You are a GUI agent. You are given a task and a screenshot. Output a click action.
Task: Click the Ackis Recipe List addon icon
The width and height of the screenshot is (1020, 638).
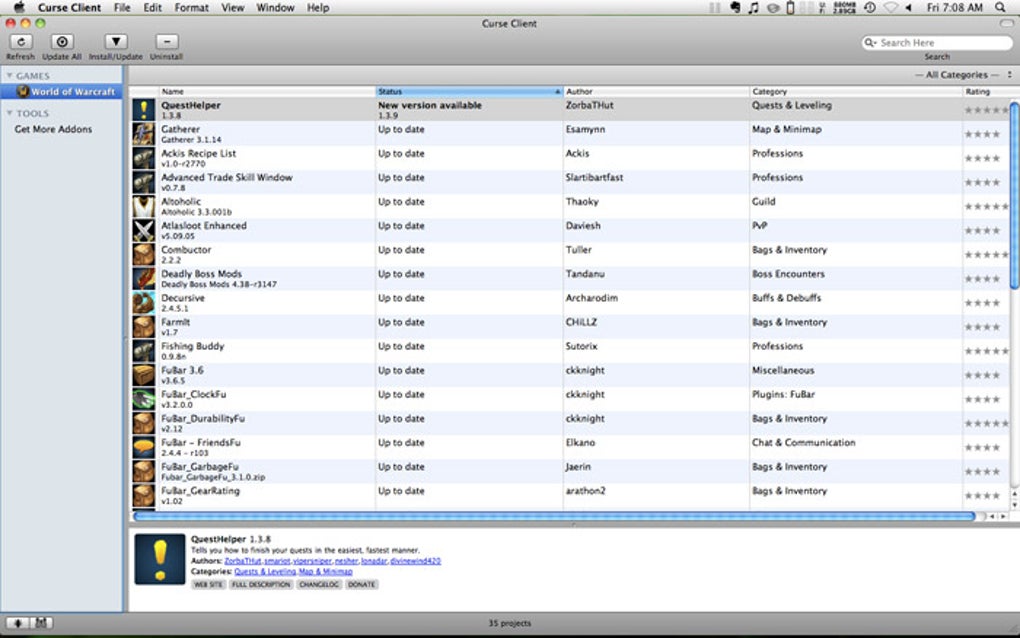(x=144, y=157)
